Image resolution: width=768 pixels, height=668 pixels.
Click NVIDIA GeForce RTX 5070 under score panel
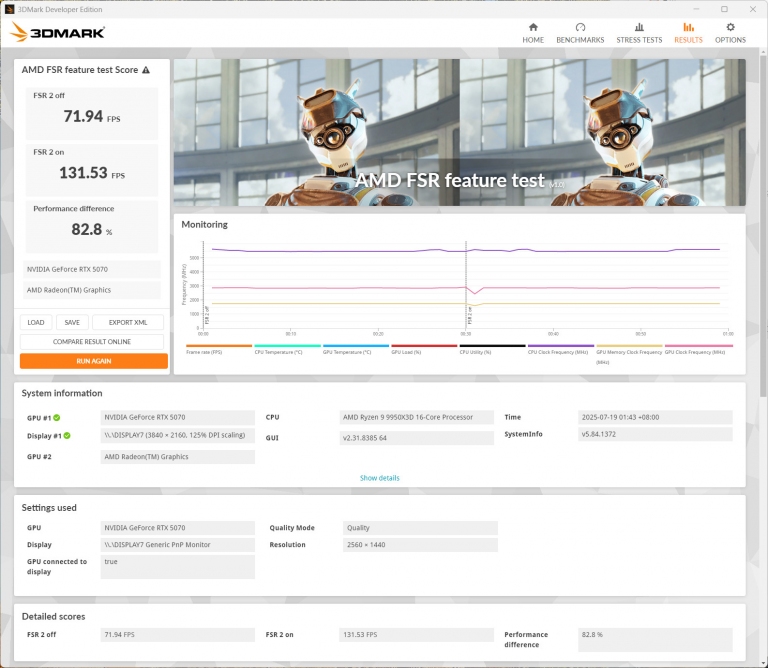tap(92, 269)
